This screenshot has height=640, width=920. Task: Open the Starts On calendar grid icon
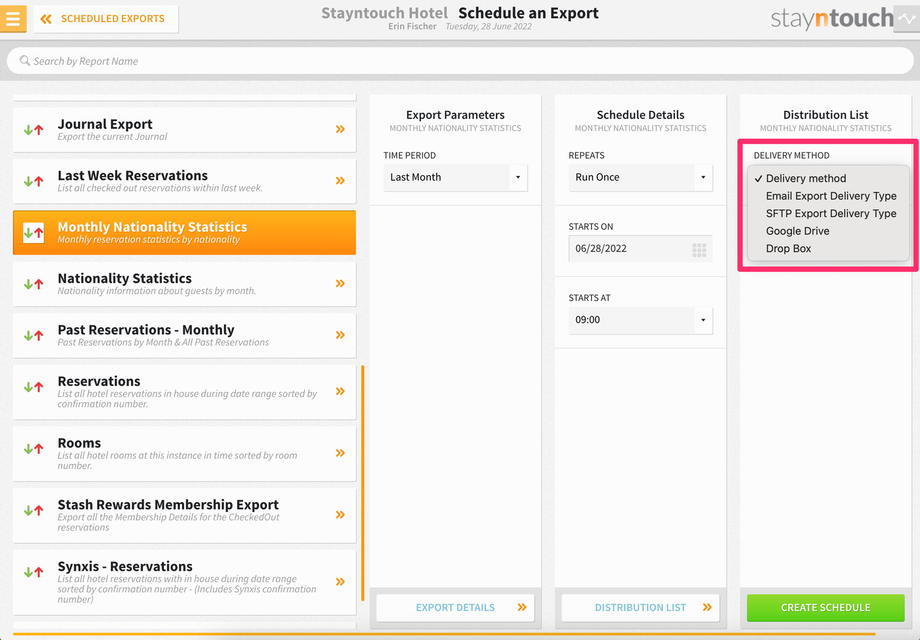(x=699, y=250)
